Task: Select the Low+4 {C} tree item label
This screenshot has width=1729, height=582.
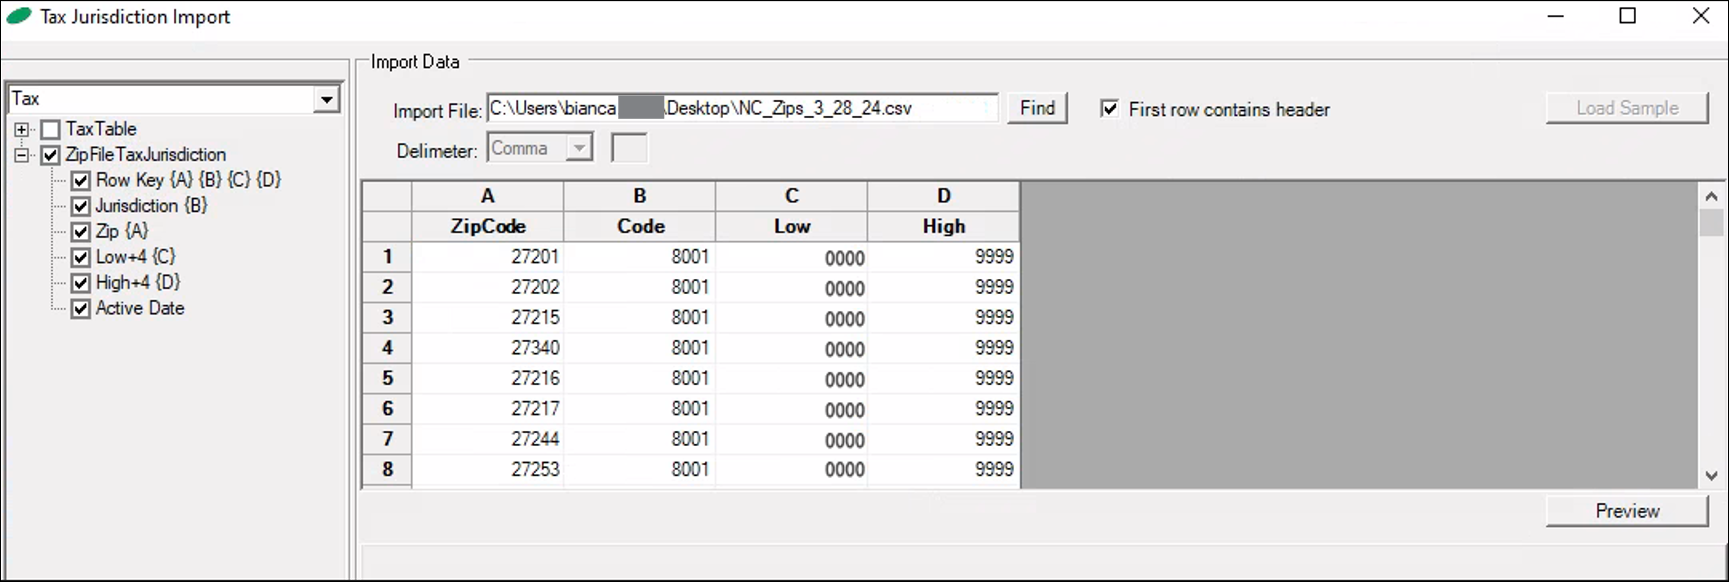Action: (x=135, y=257)
